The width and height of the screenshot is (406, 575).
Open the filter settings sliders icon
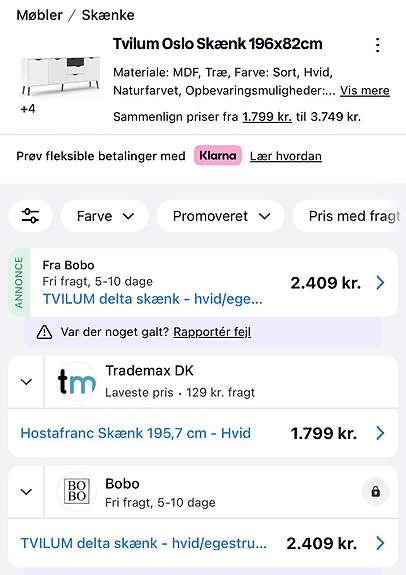[30, 216]
